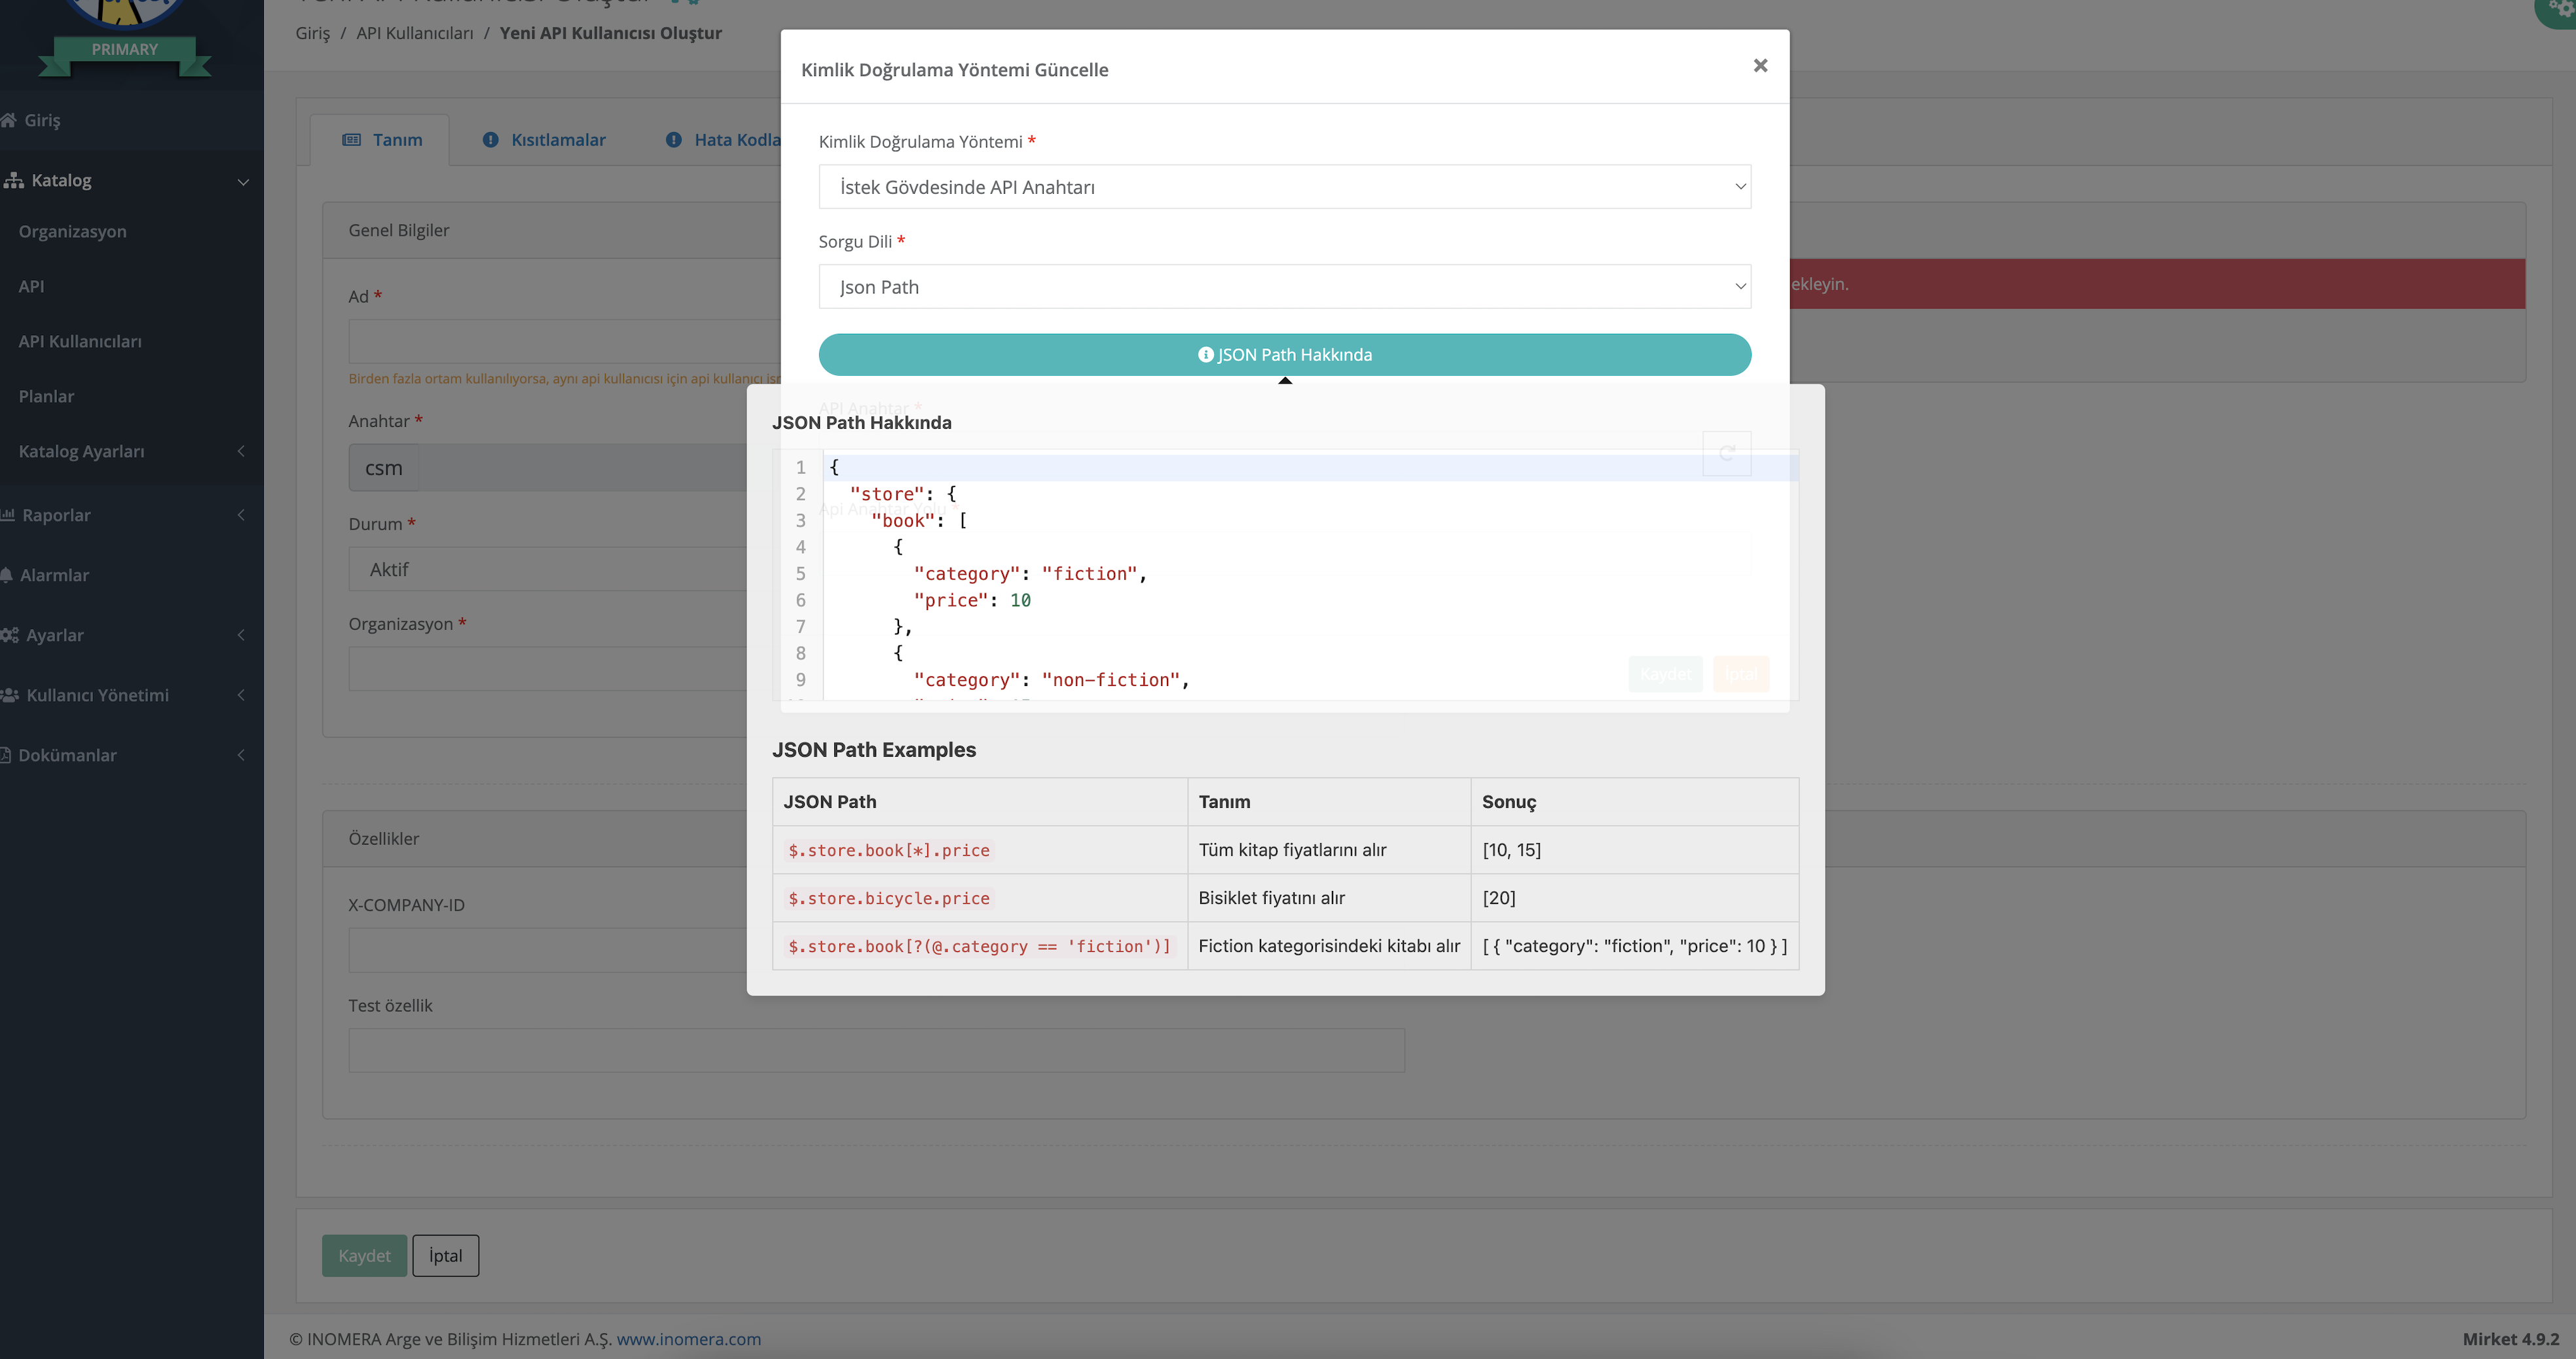Click the Kısıtlamalar tab warning icon
This screenshot has width=2576, height=1359.
point(490,140)
